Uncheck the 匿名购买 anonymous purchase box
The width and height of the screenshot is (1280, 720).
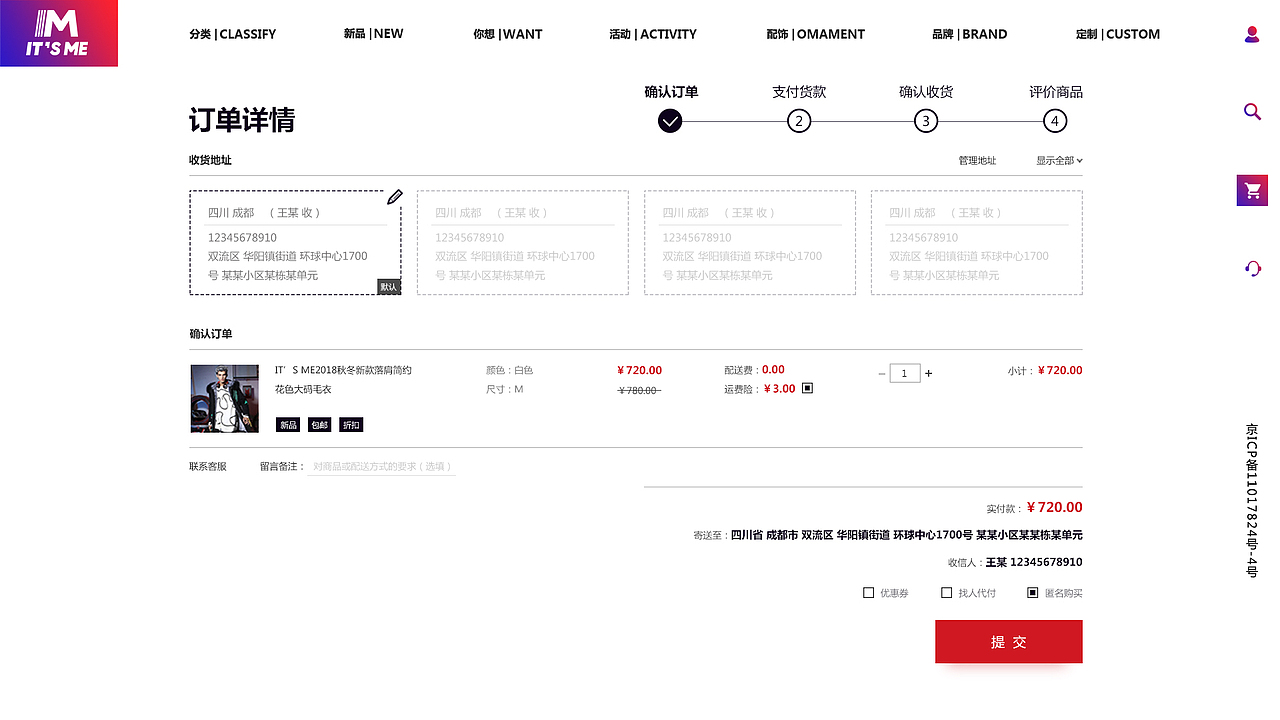point(1033,593)
